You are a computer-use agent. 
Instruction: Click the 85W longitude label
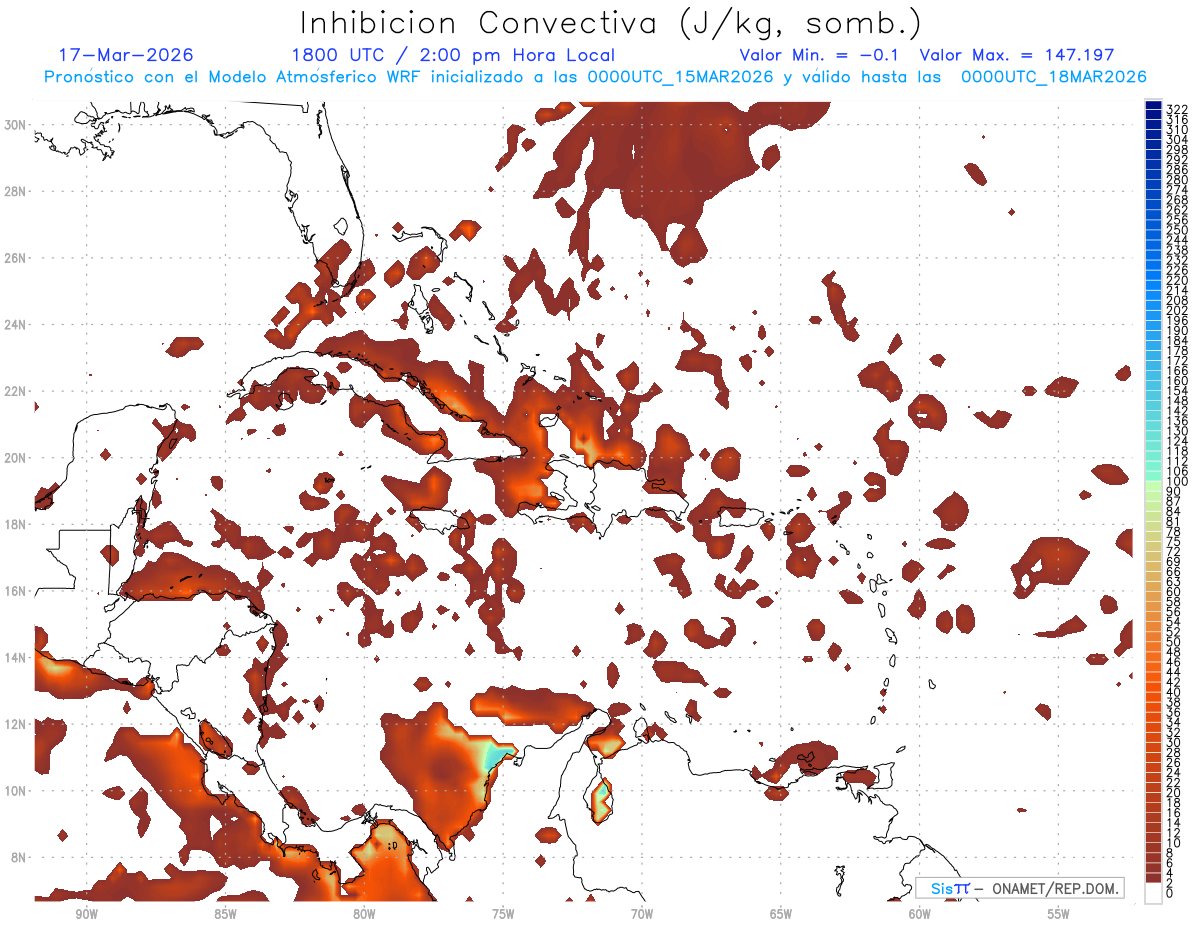click(x=225, y=914)
